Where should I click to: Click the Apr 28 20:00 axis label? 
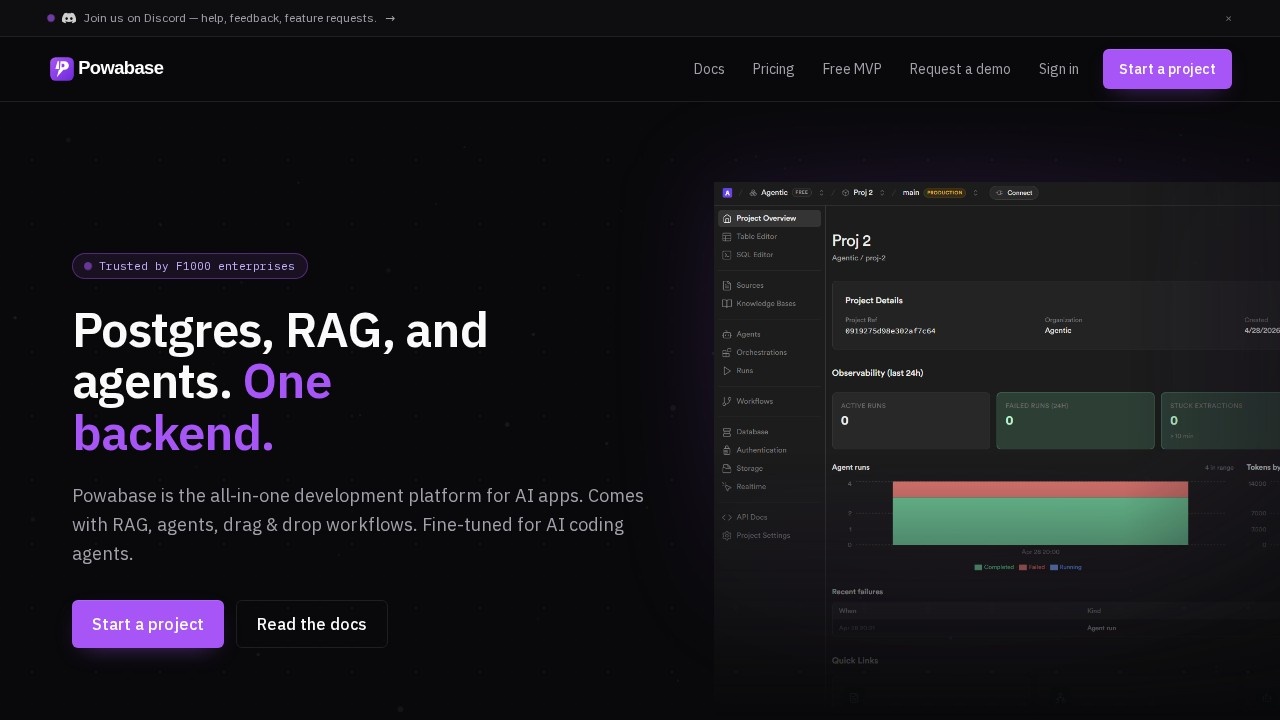[x=1040, y=552]
